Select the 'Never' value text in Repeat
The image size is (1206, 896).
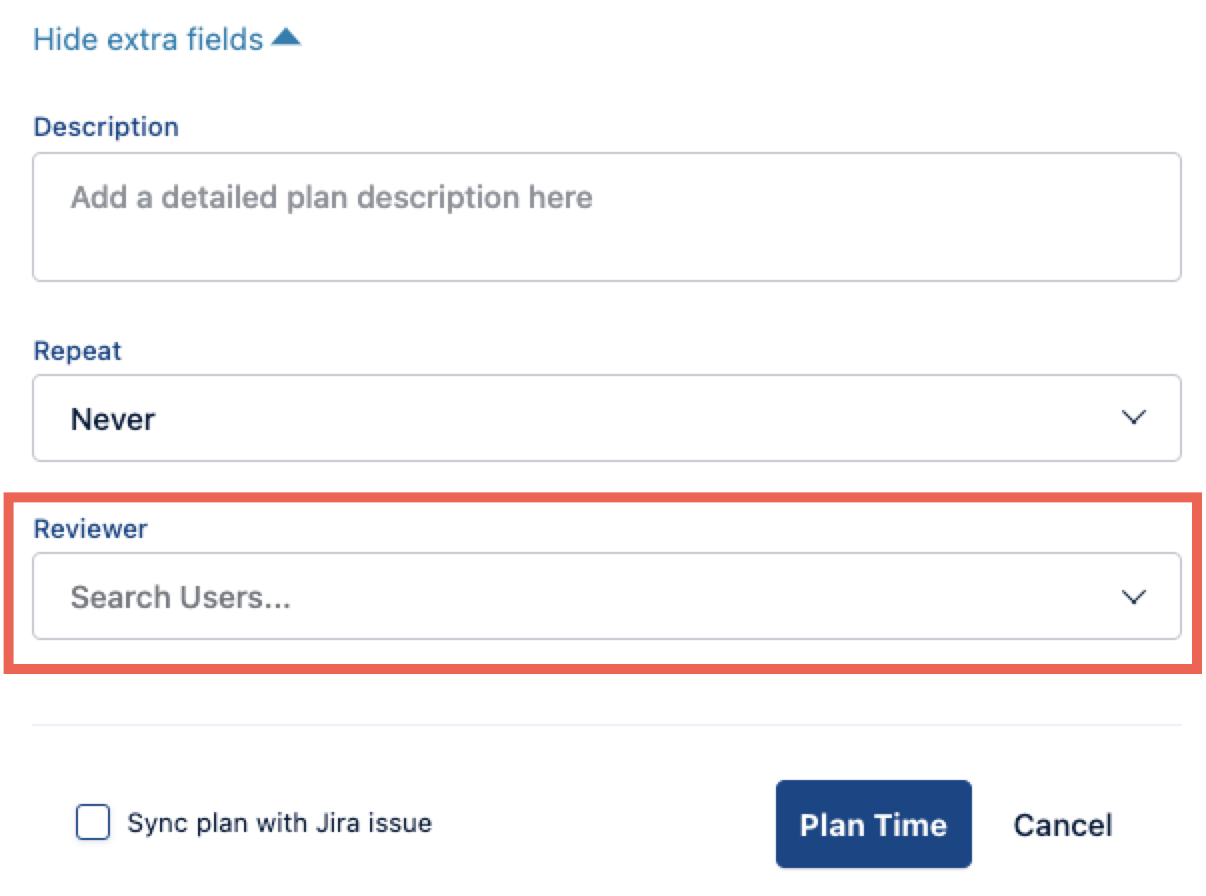point(112,419)
